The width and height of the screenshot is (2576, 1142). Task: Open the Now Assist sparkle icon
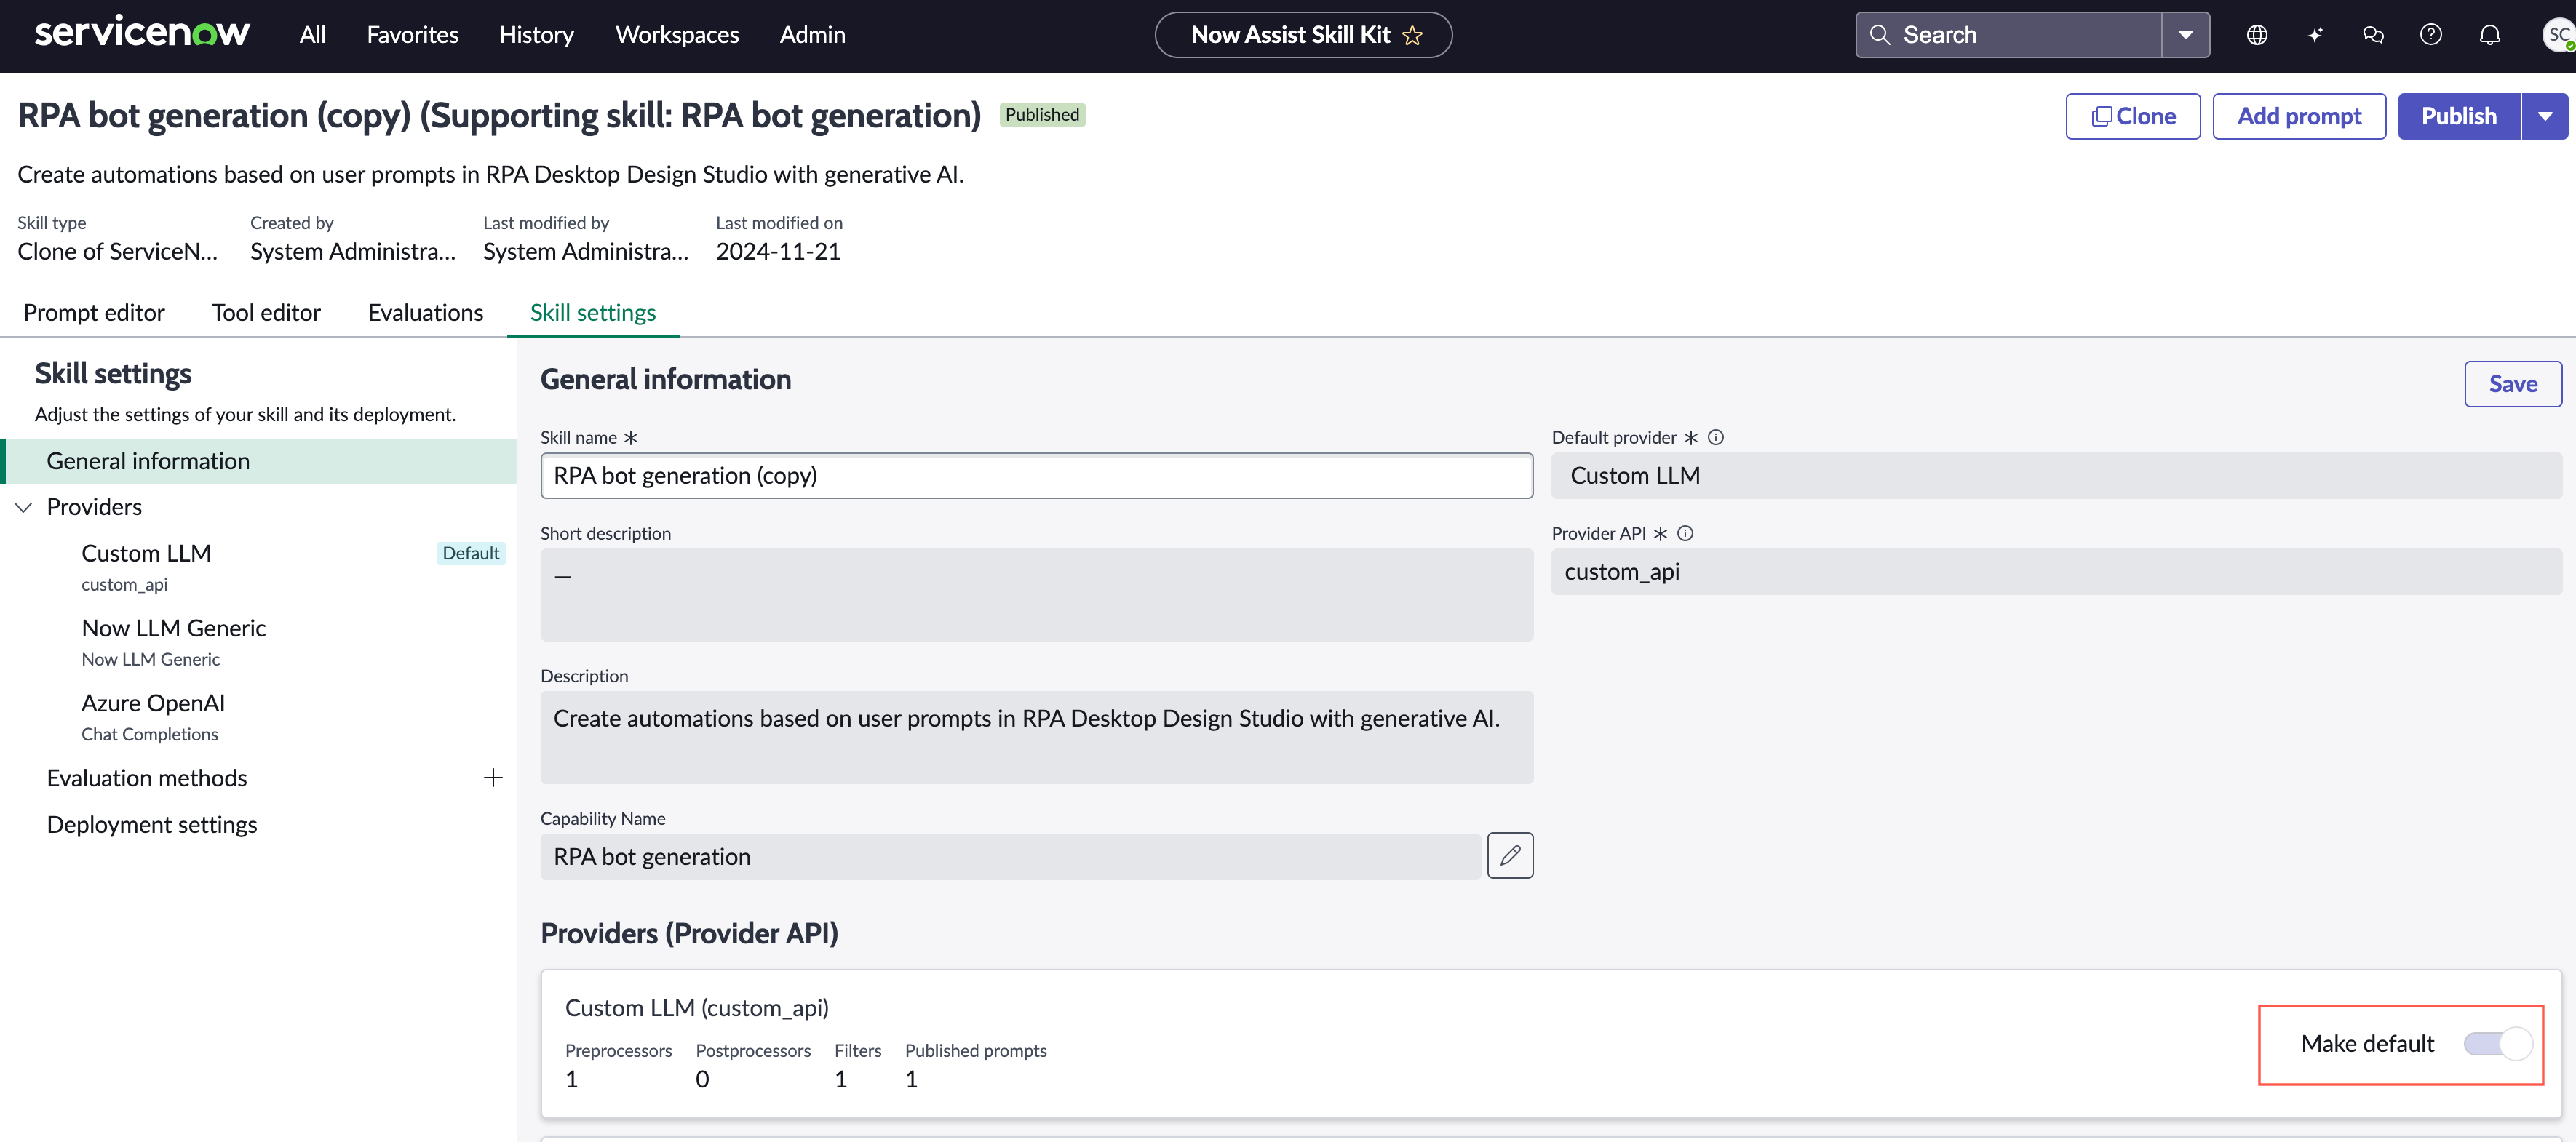[x=2314, y=35]
